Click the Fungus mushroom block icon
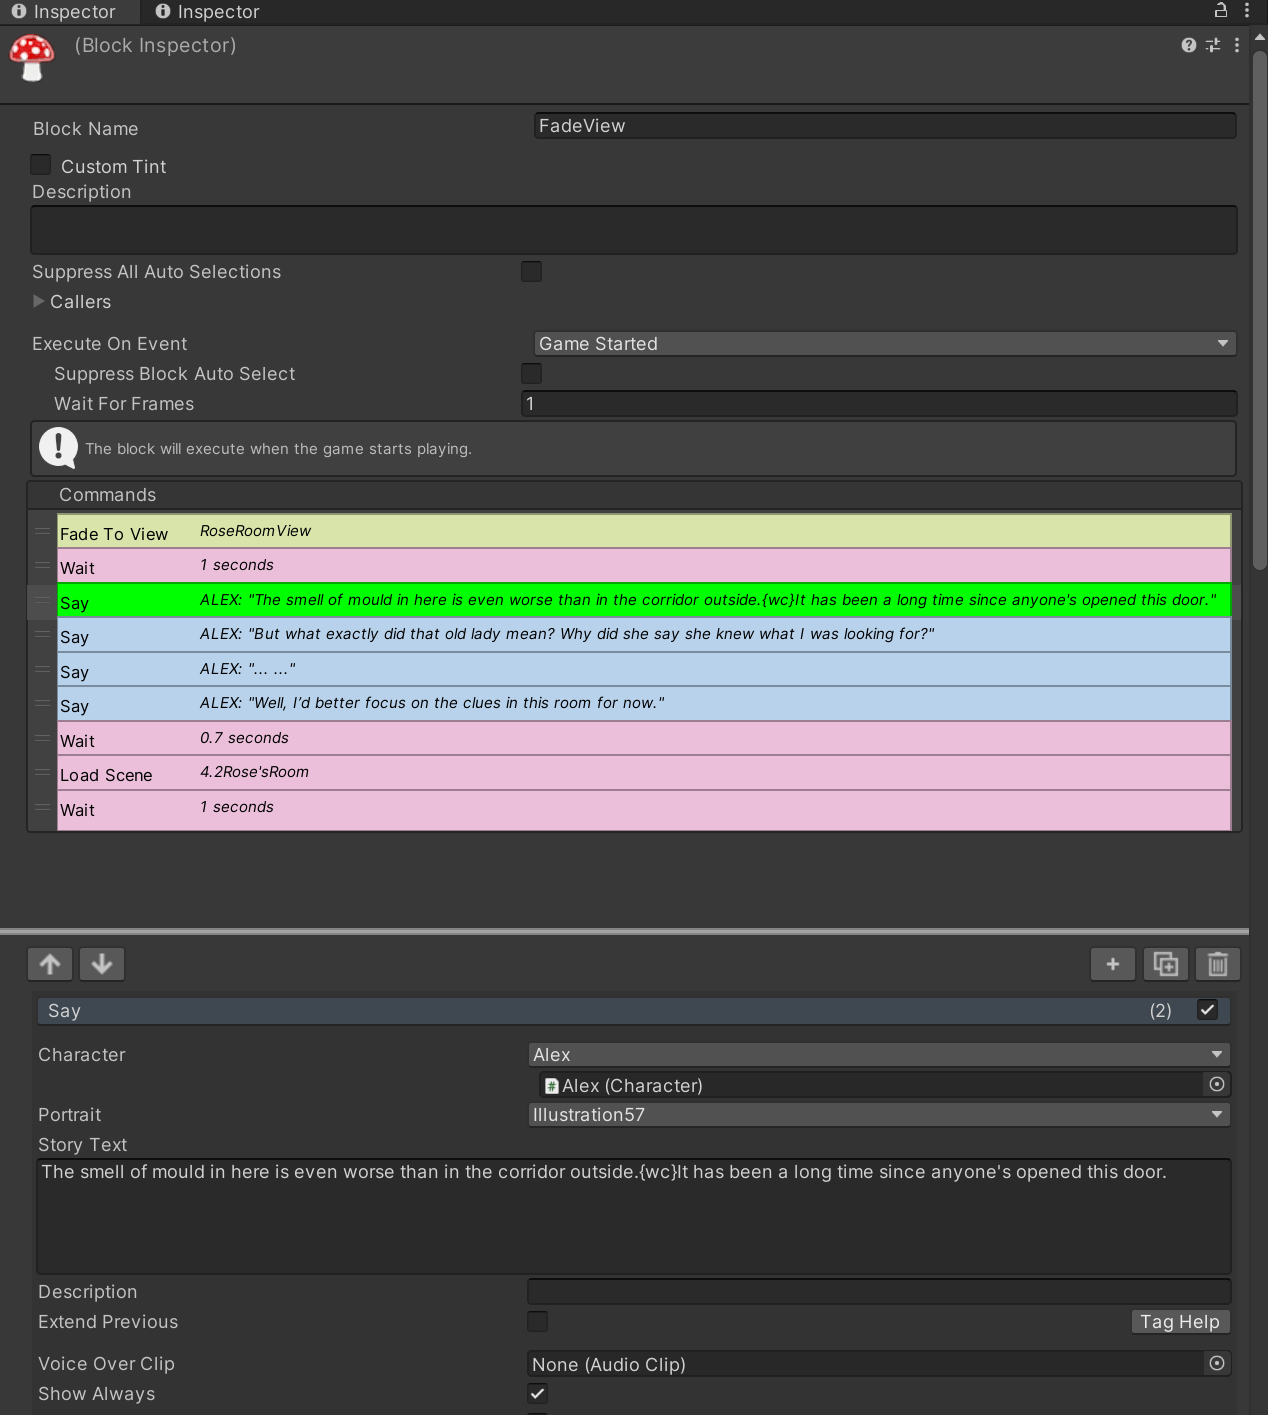 (31, 57)
